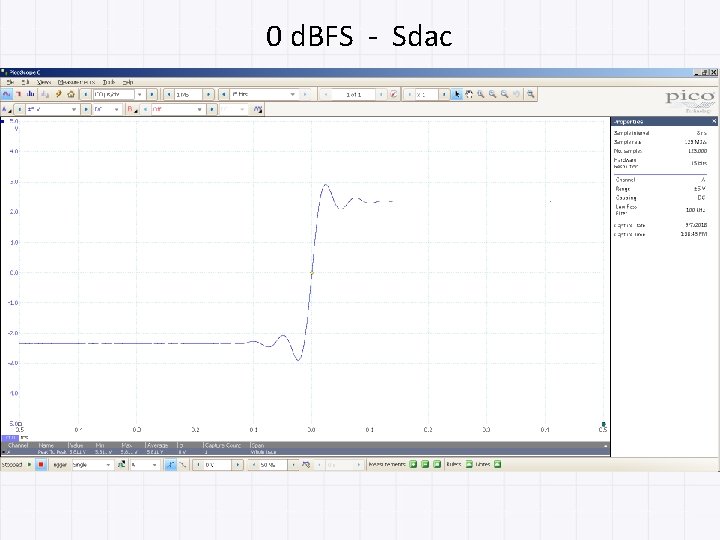Add measurement green button
The image size is (720, 540).
coord(413,464)
